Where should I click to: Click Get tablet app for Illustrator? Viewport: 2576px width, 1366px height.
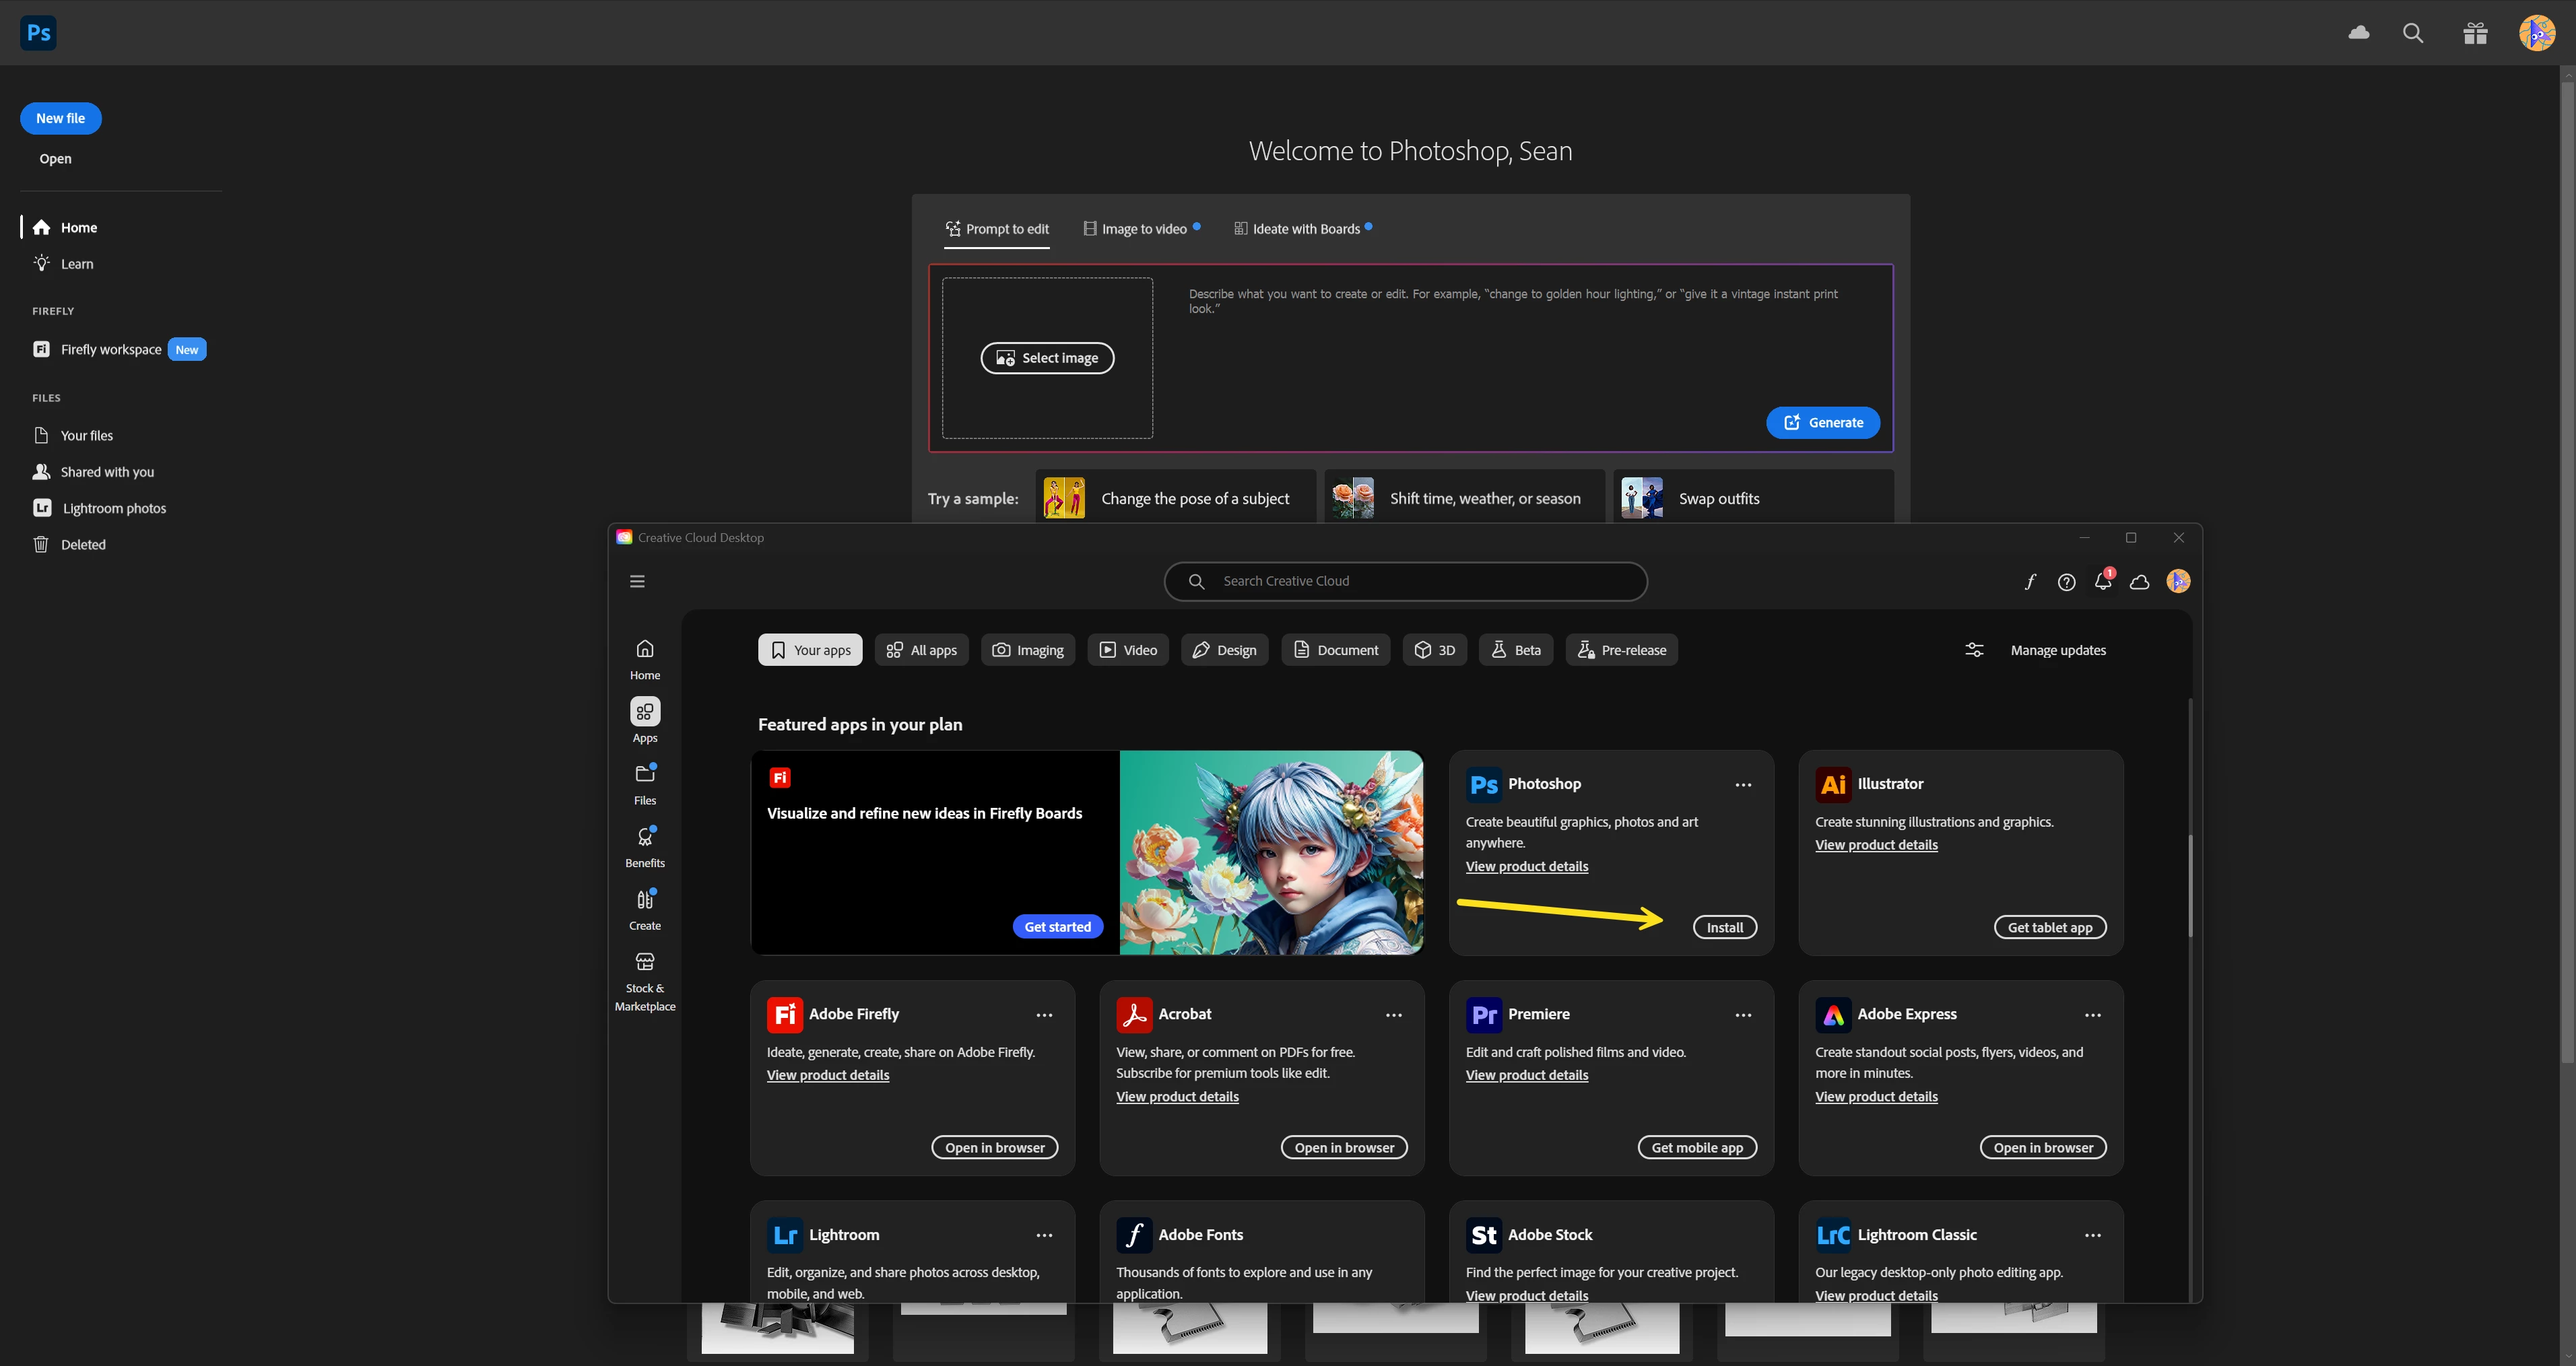(2050, 927)
